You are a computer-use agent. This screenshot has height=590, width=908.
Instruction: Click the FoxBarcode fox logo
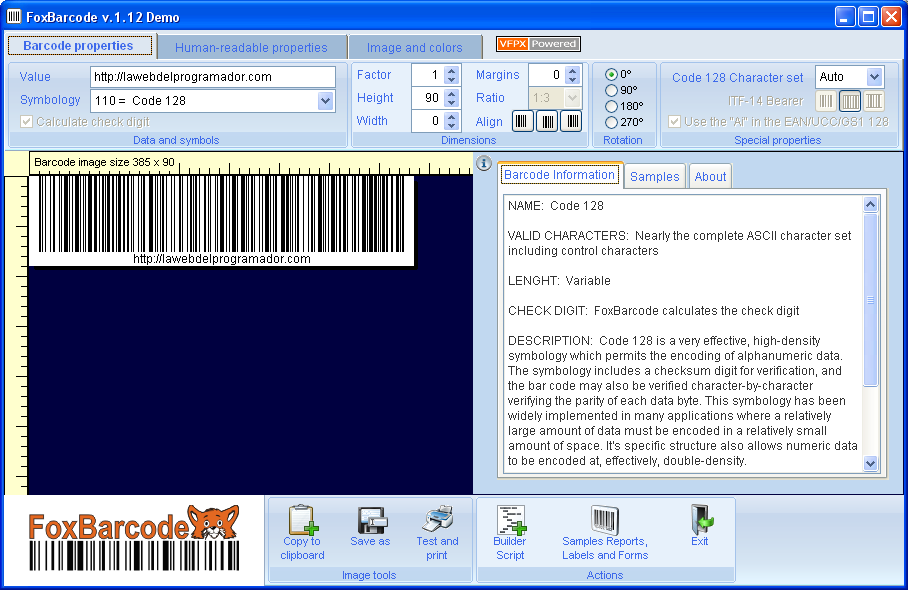[x=134, y=538]
